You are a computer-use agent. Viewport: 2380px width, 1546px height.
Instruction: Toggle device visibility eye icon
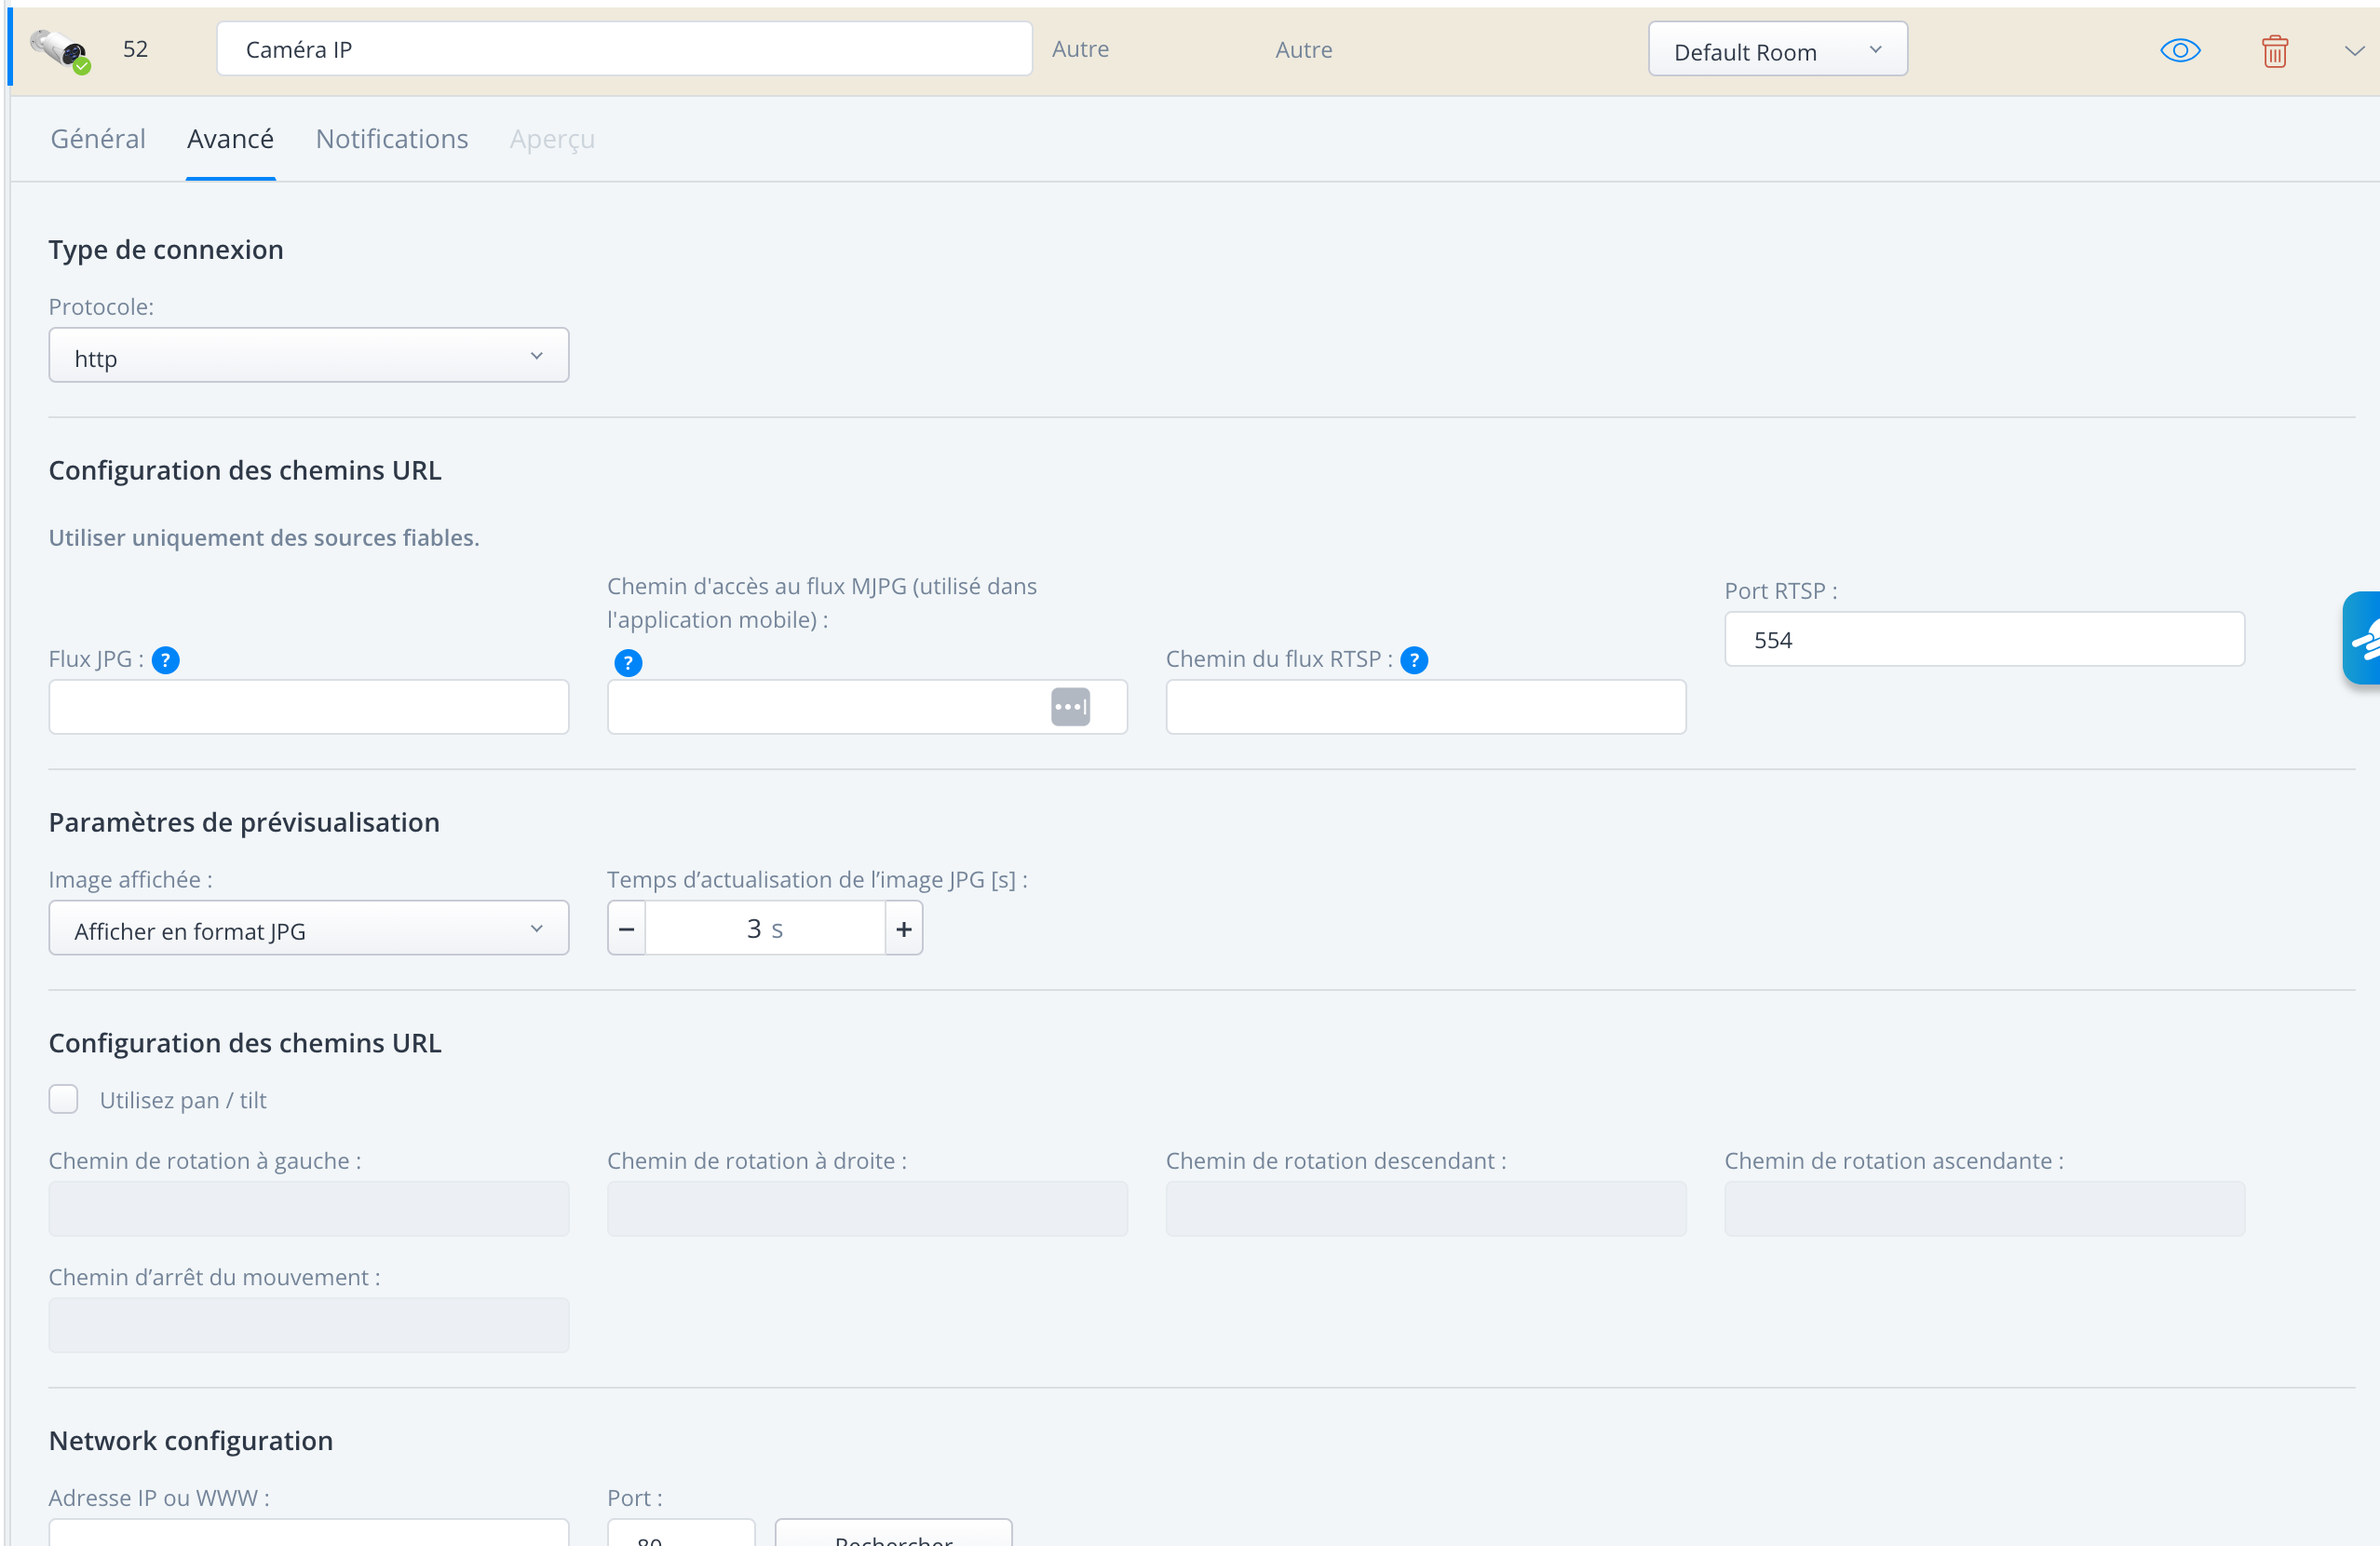2180,50
